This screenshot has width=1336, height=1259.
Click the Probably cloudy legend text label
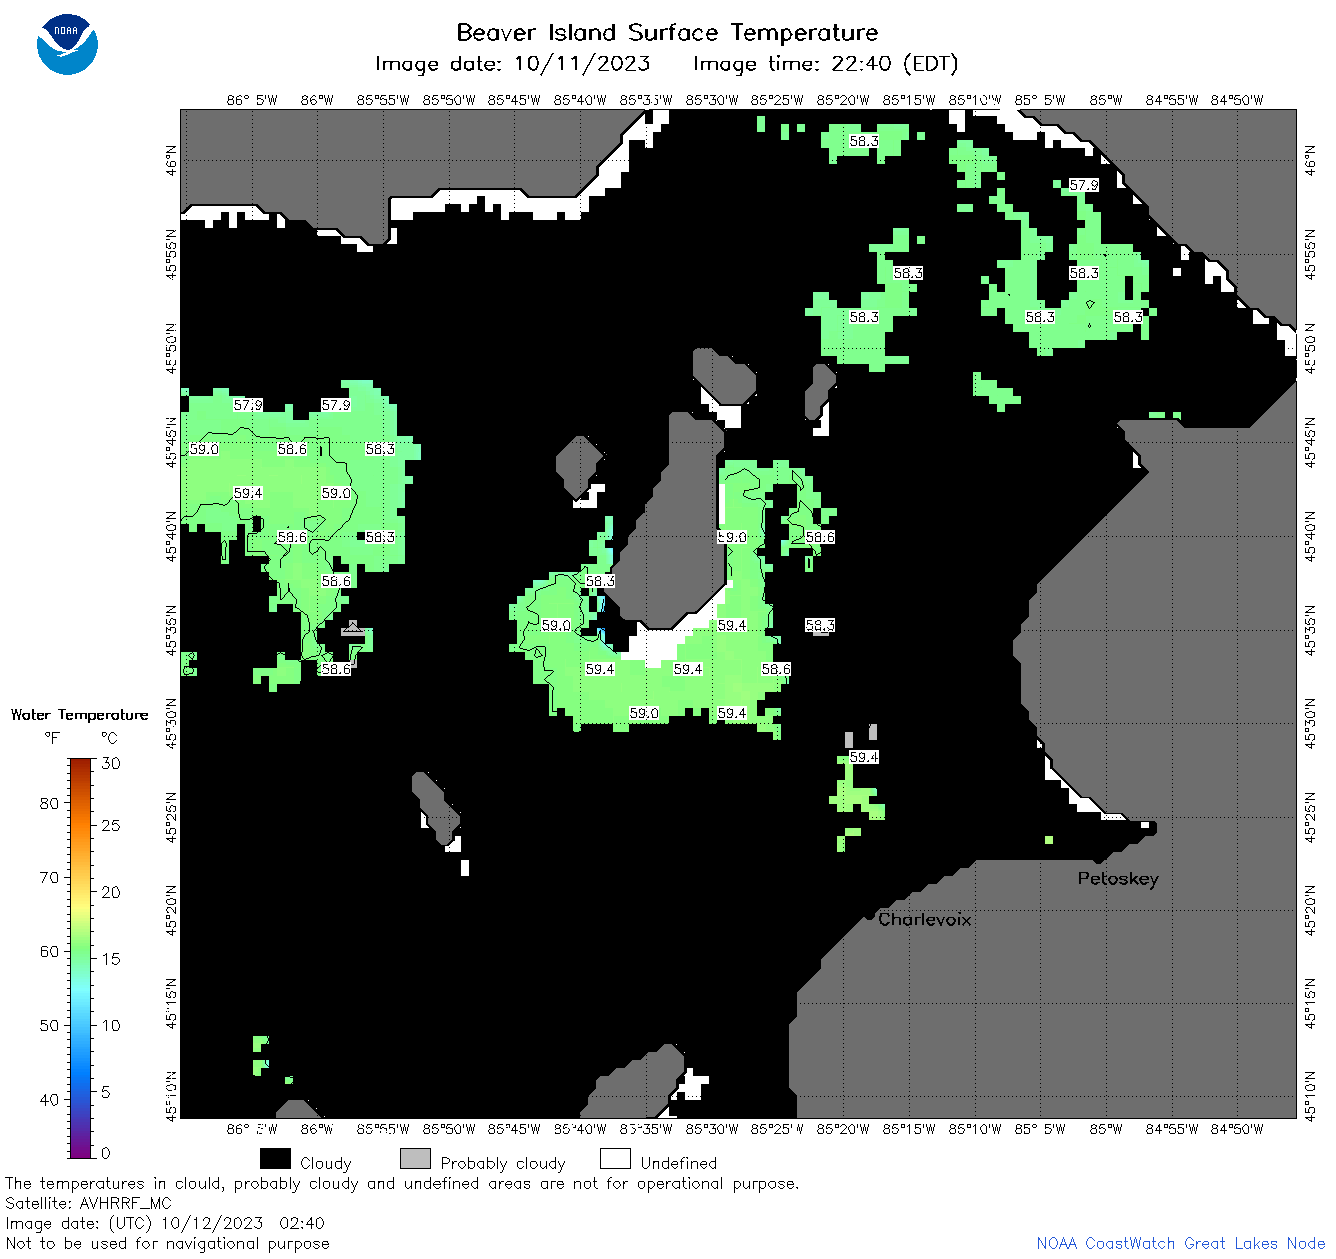point(503,1163)
